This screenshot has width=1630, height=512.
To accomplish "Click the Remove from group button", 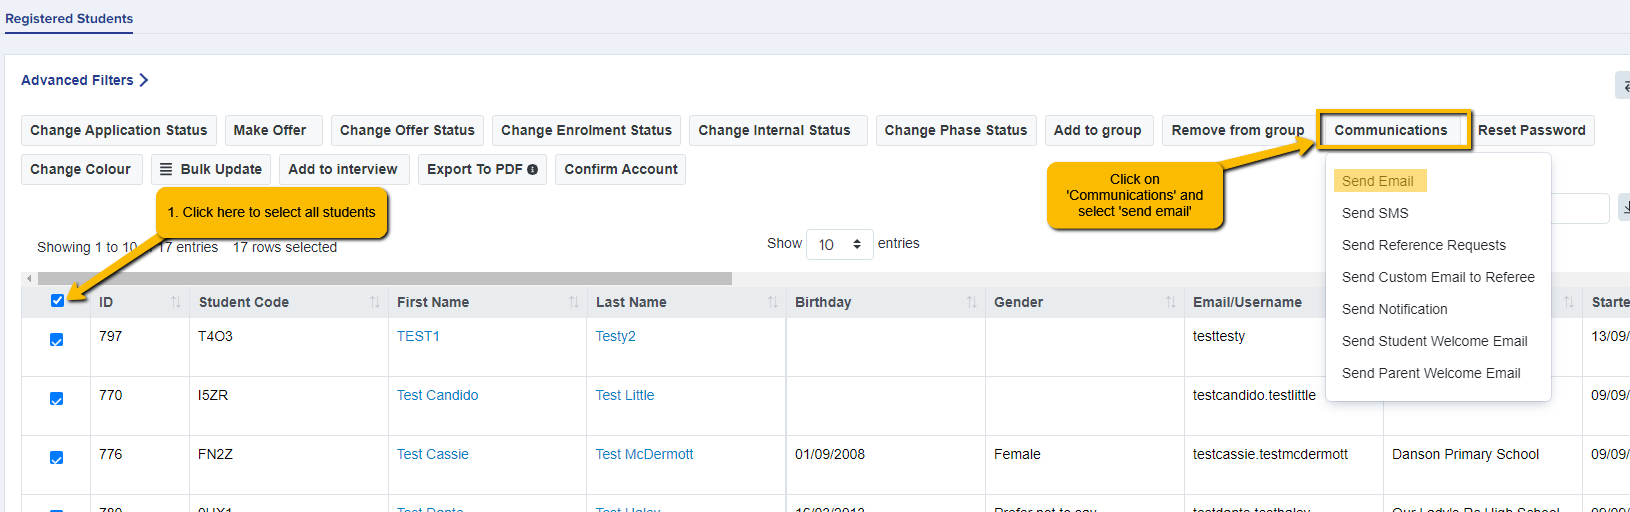I will pos(1238,130).
